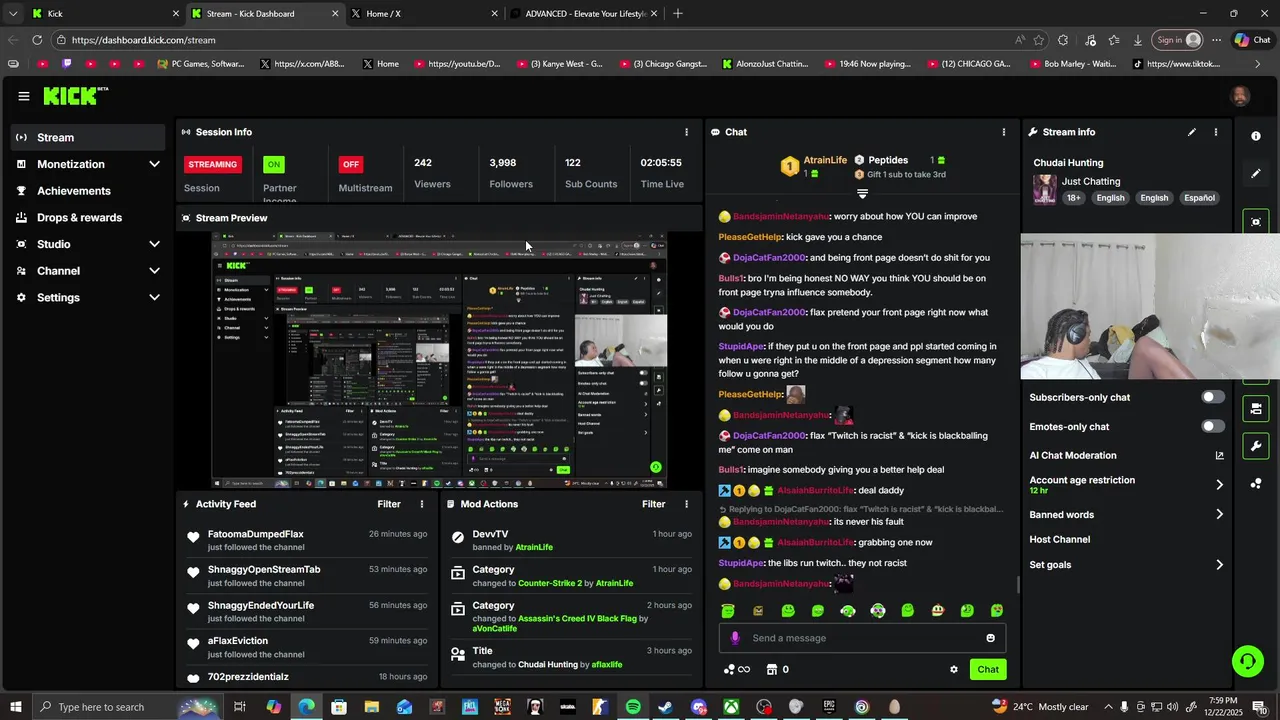Image resolution: width=1280 pixels, height=720 pixels.
Task: Click the camera panel icon in right rail
Action: pyautogui.click(x=1256, y=408)
